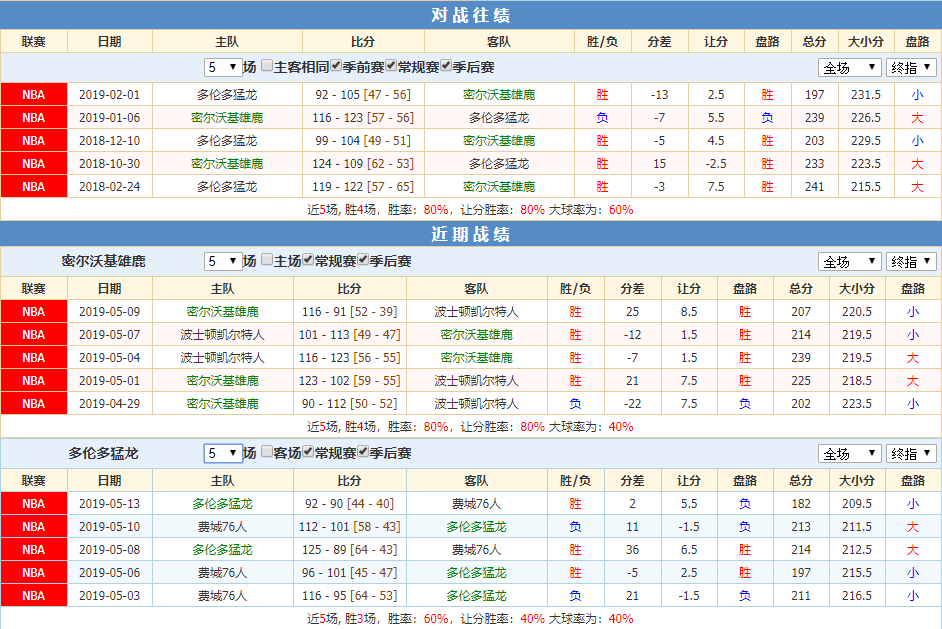Click score '116 - 123 [57 - 56]' dated 2019-01-06
The width and height of the screenshot is (942, 629).
point(363,118)
